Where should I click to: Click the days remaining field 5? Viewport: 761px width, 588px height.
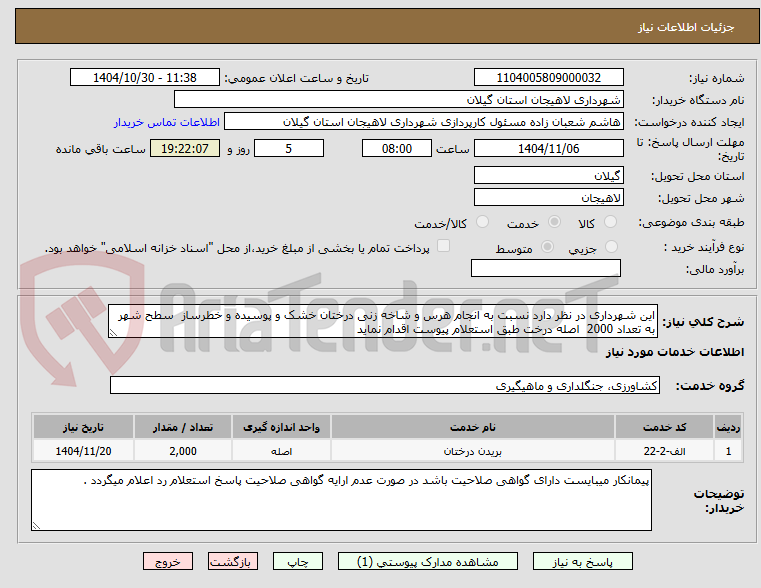point(289,148)
